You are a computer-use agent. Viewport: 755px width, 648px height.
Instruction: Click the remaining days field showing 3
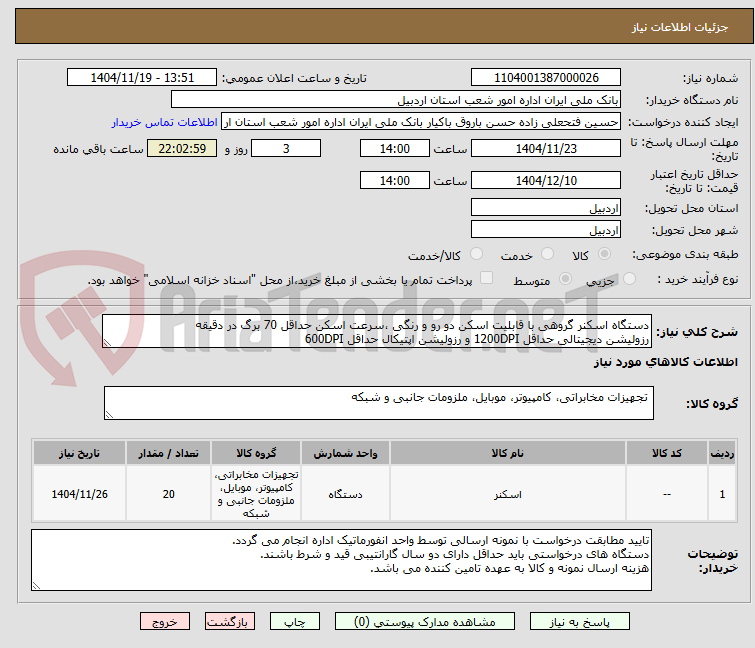(286, 148)
